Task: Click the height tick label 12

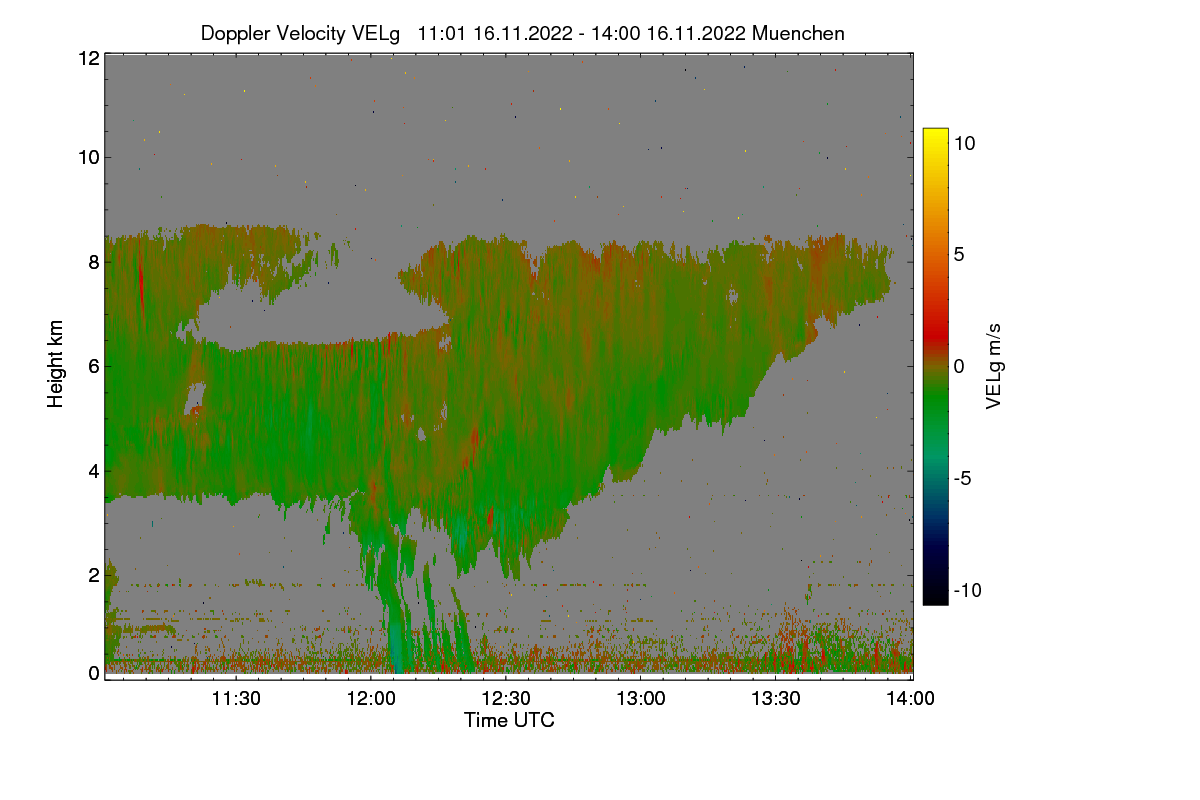Action: (88, 58)
